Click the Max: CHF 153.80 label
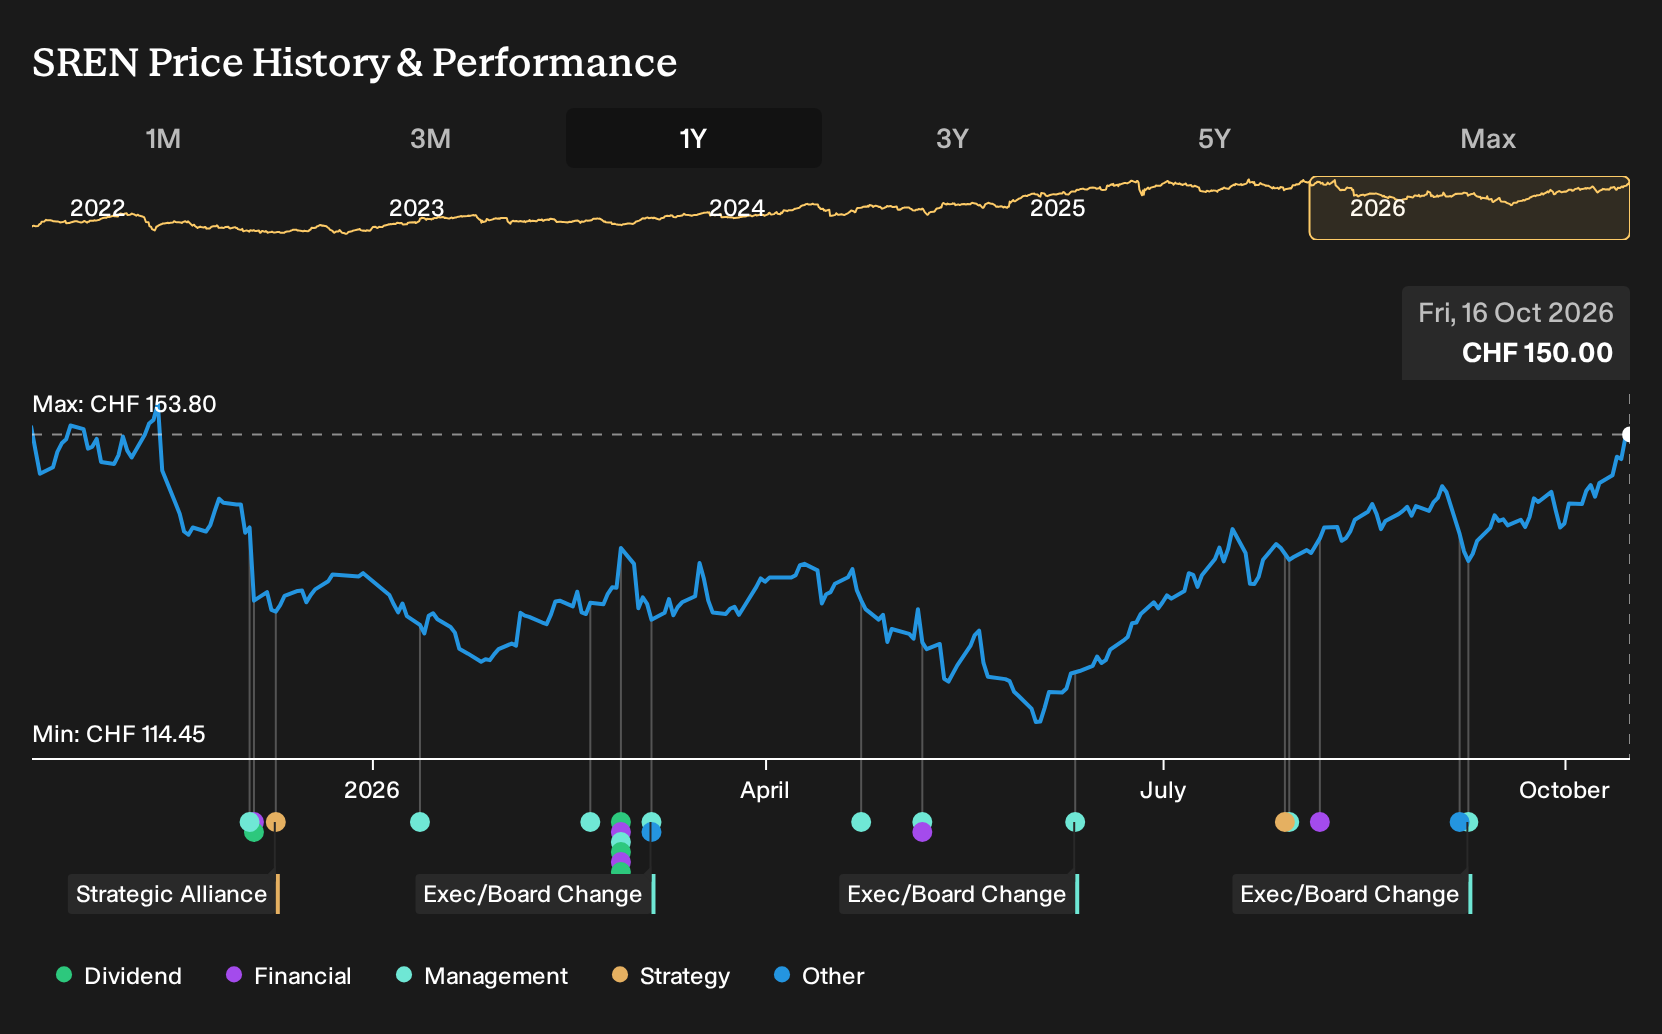Viewport: 1662px width, 1034px height. point(124,404)
